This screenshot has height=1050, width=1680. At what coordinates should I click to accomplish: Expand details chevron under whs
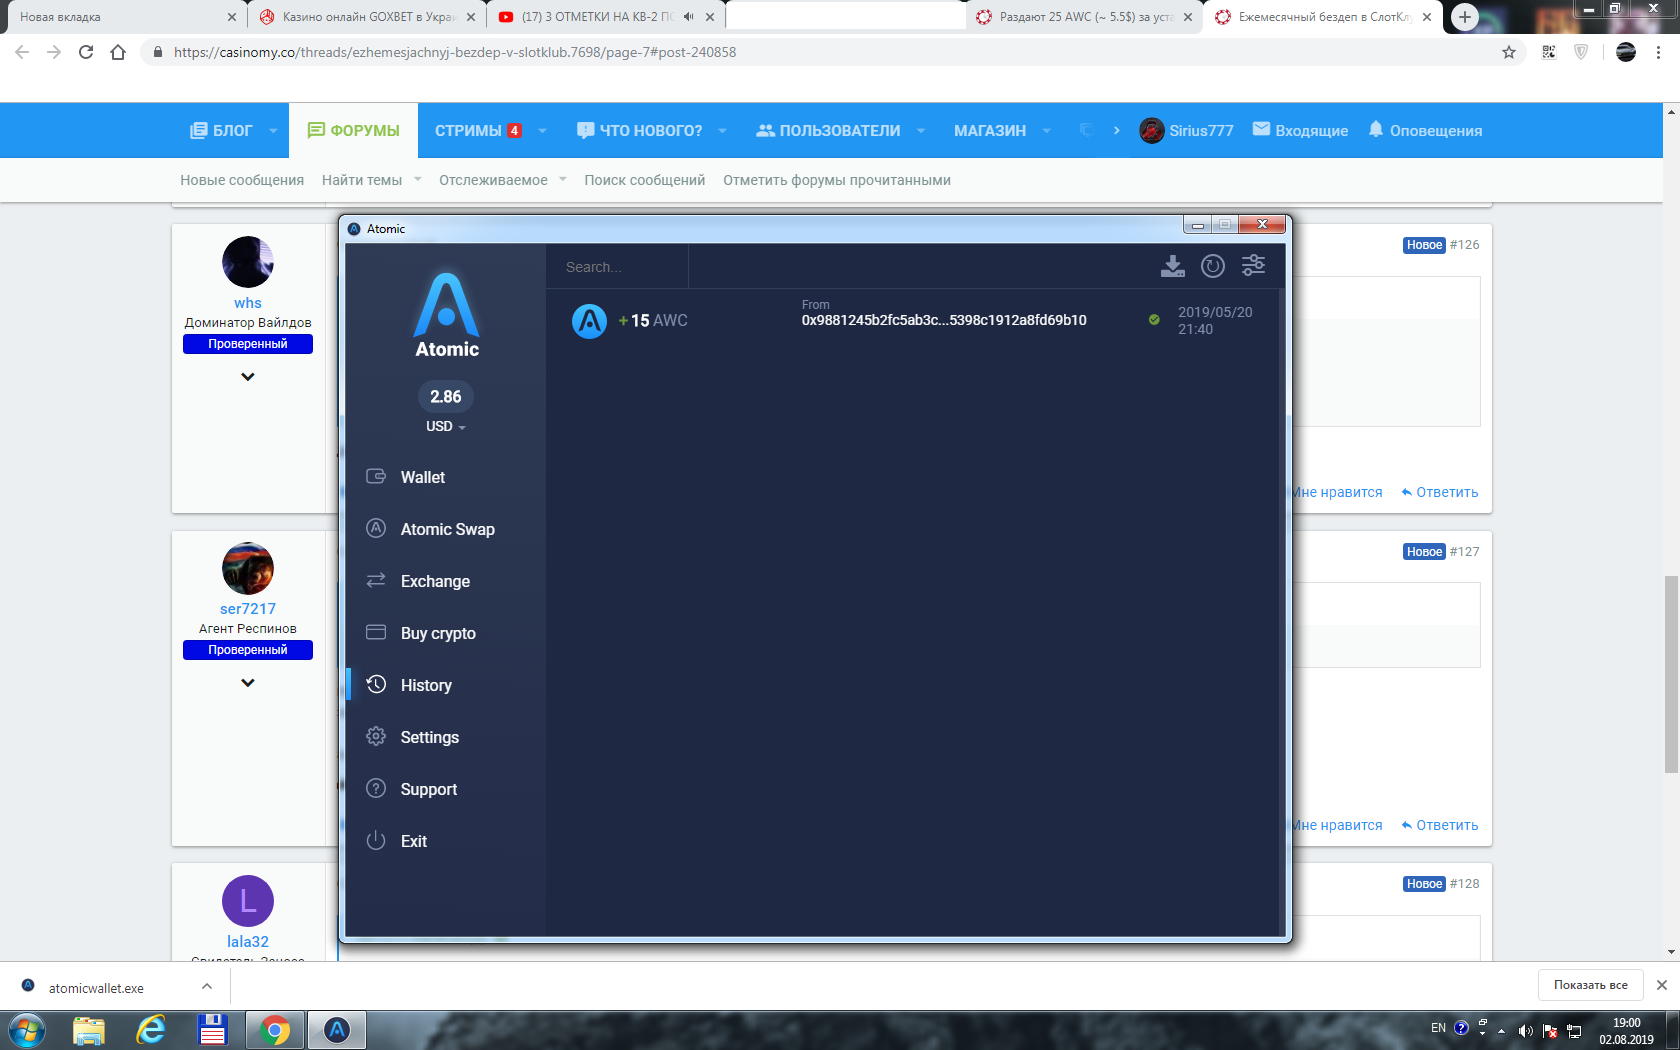point(248,377)
